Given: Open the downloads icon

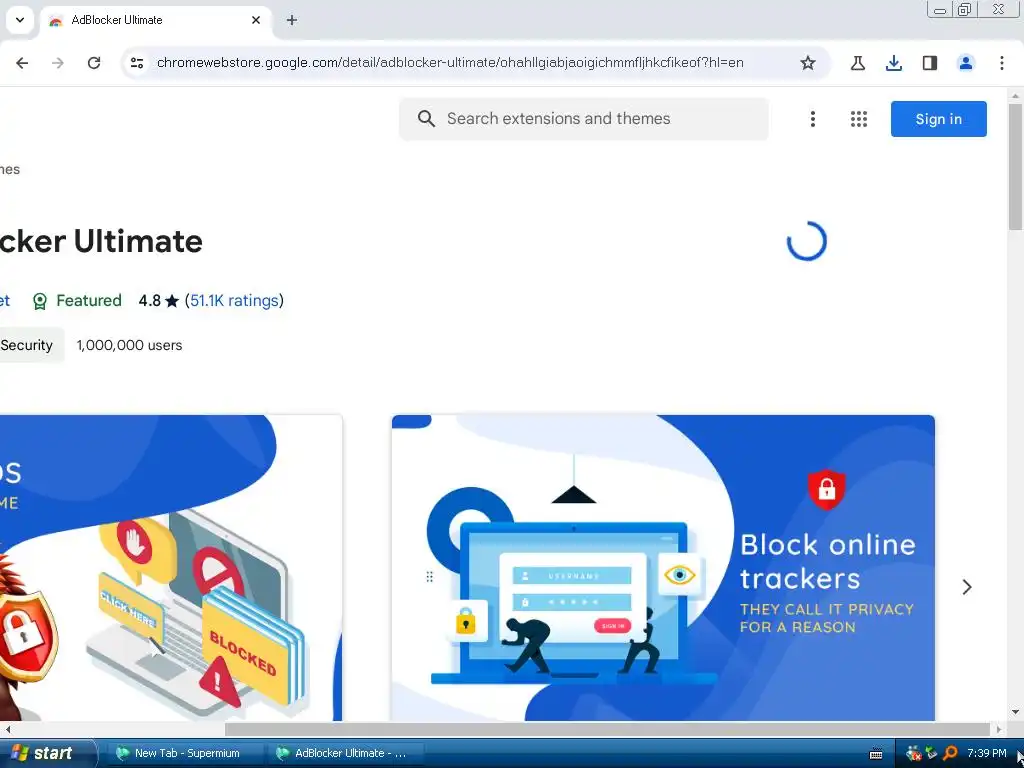Looking at the screenshot, I should coord(894,63).
